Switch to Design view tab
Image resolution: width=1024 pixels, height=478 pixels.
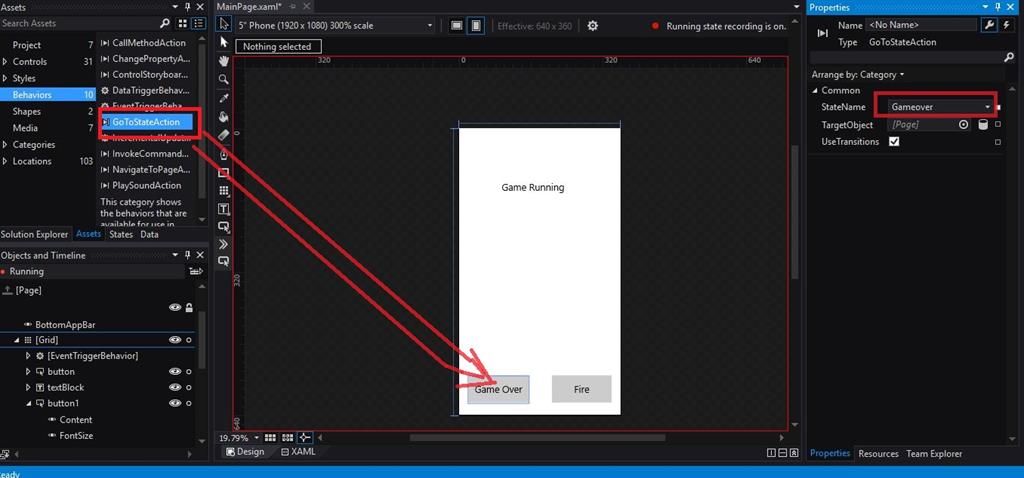245,452
